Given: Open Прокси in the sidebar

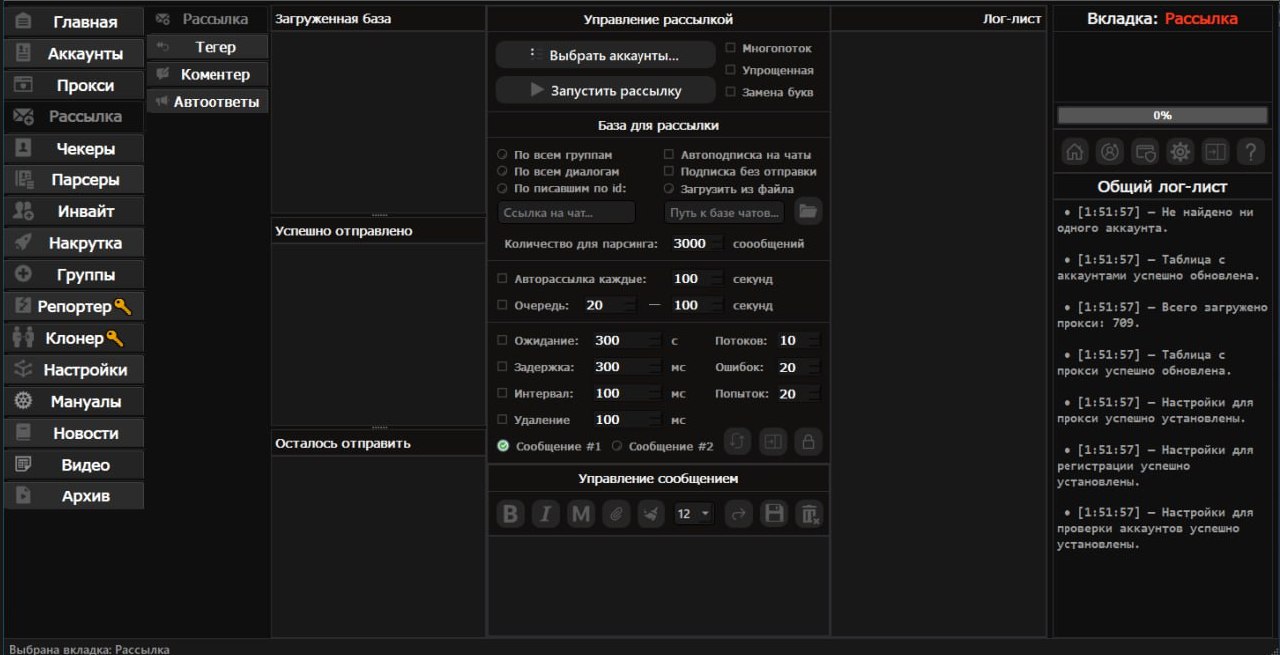Looking at the screenshot, I should pyautogui.click(x=74, y=86).
